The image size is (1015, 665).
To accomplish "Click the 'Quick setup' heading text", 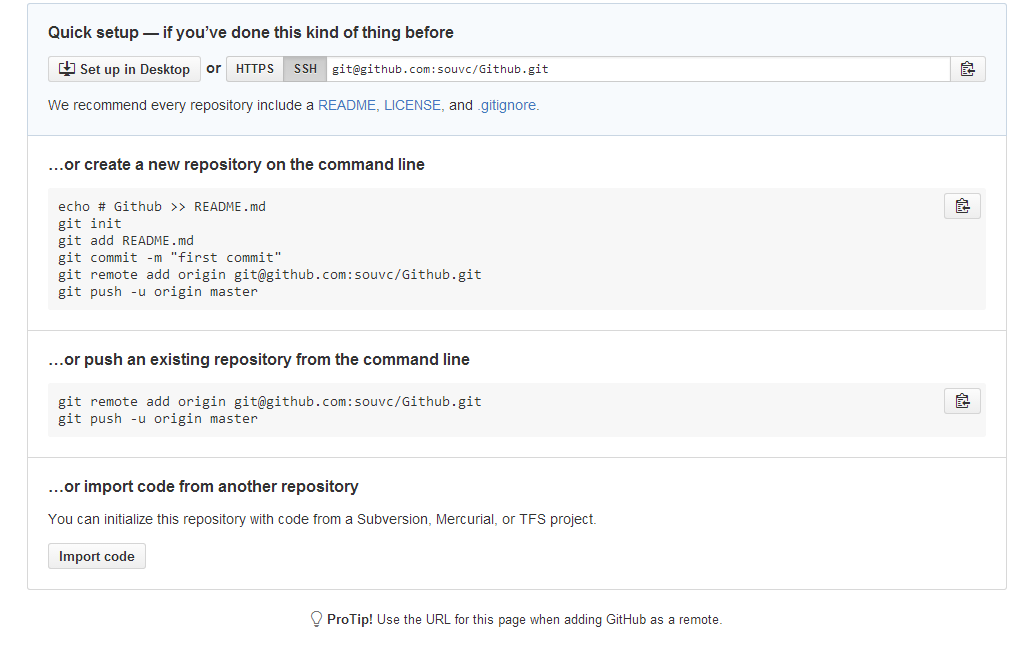I will coord(93,32).
